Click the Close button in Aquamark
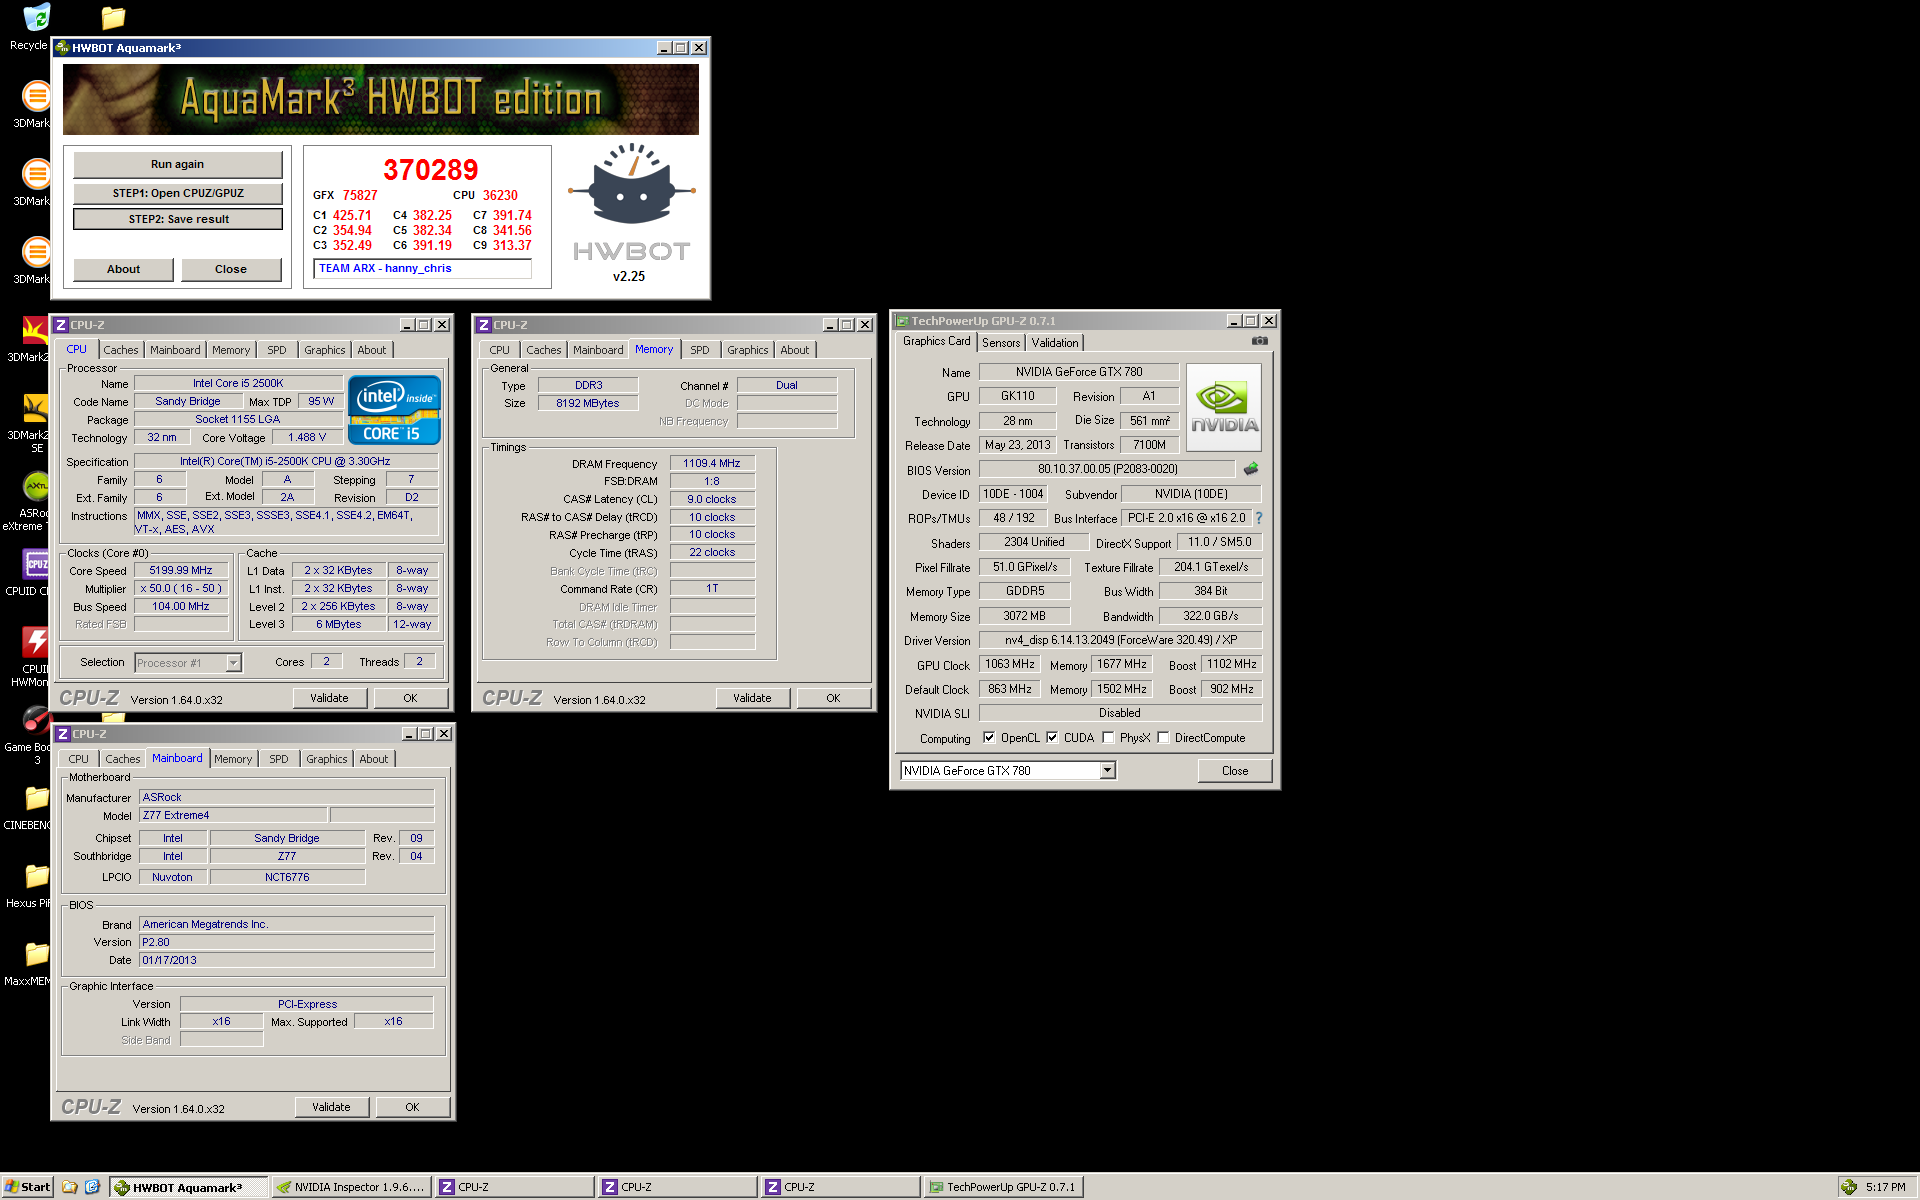The height and width of the screenshot is (1200, 1920). (230, 269)
